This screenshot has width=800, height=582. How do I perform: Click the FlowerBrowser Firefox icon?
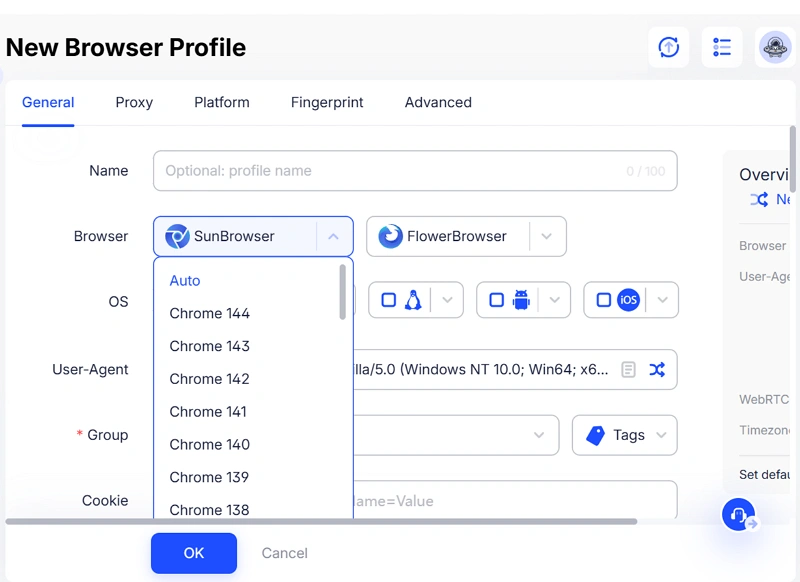390,236
